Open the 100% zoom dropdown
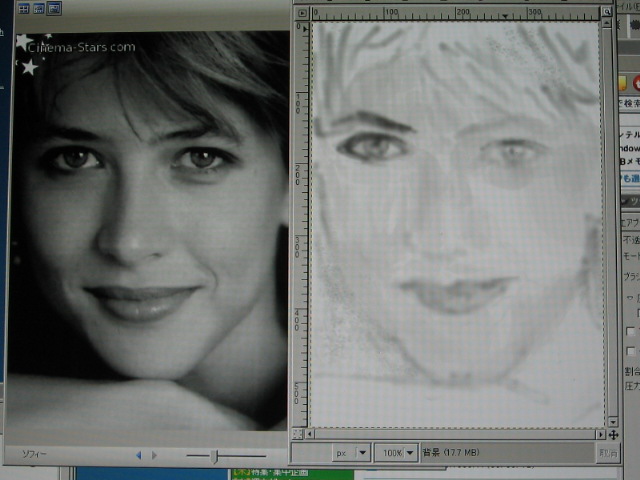640x480 pixels. 396,453
